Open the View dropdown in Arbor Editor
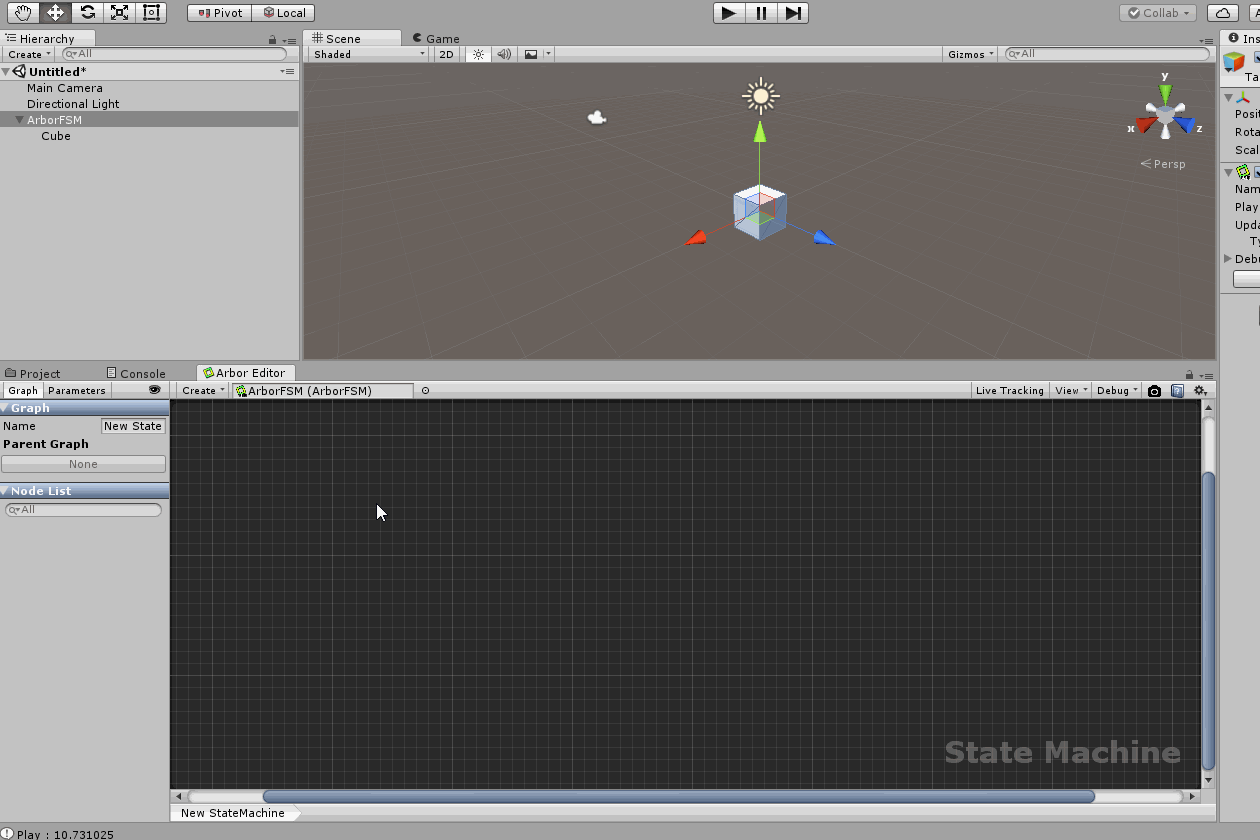 click(1070, 391)
